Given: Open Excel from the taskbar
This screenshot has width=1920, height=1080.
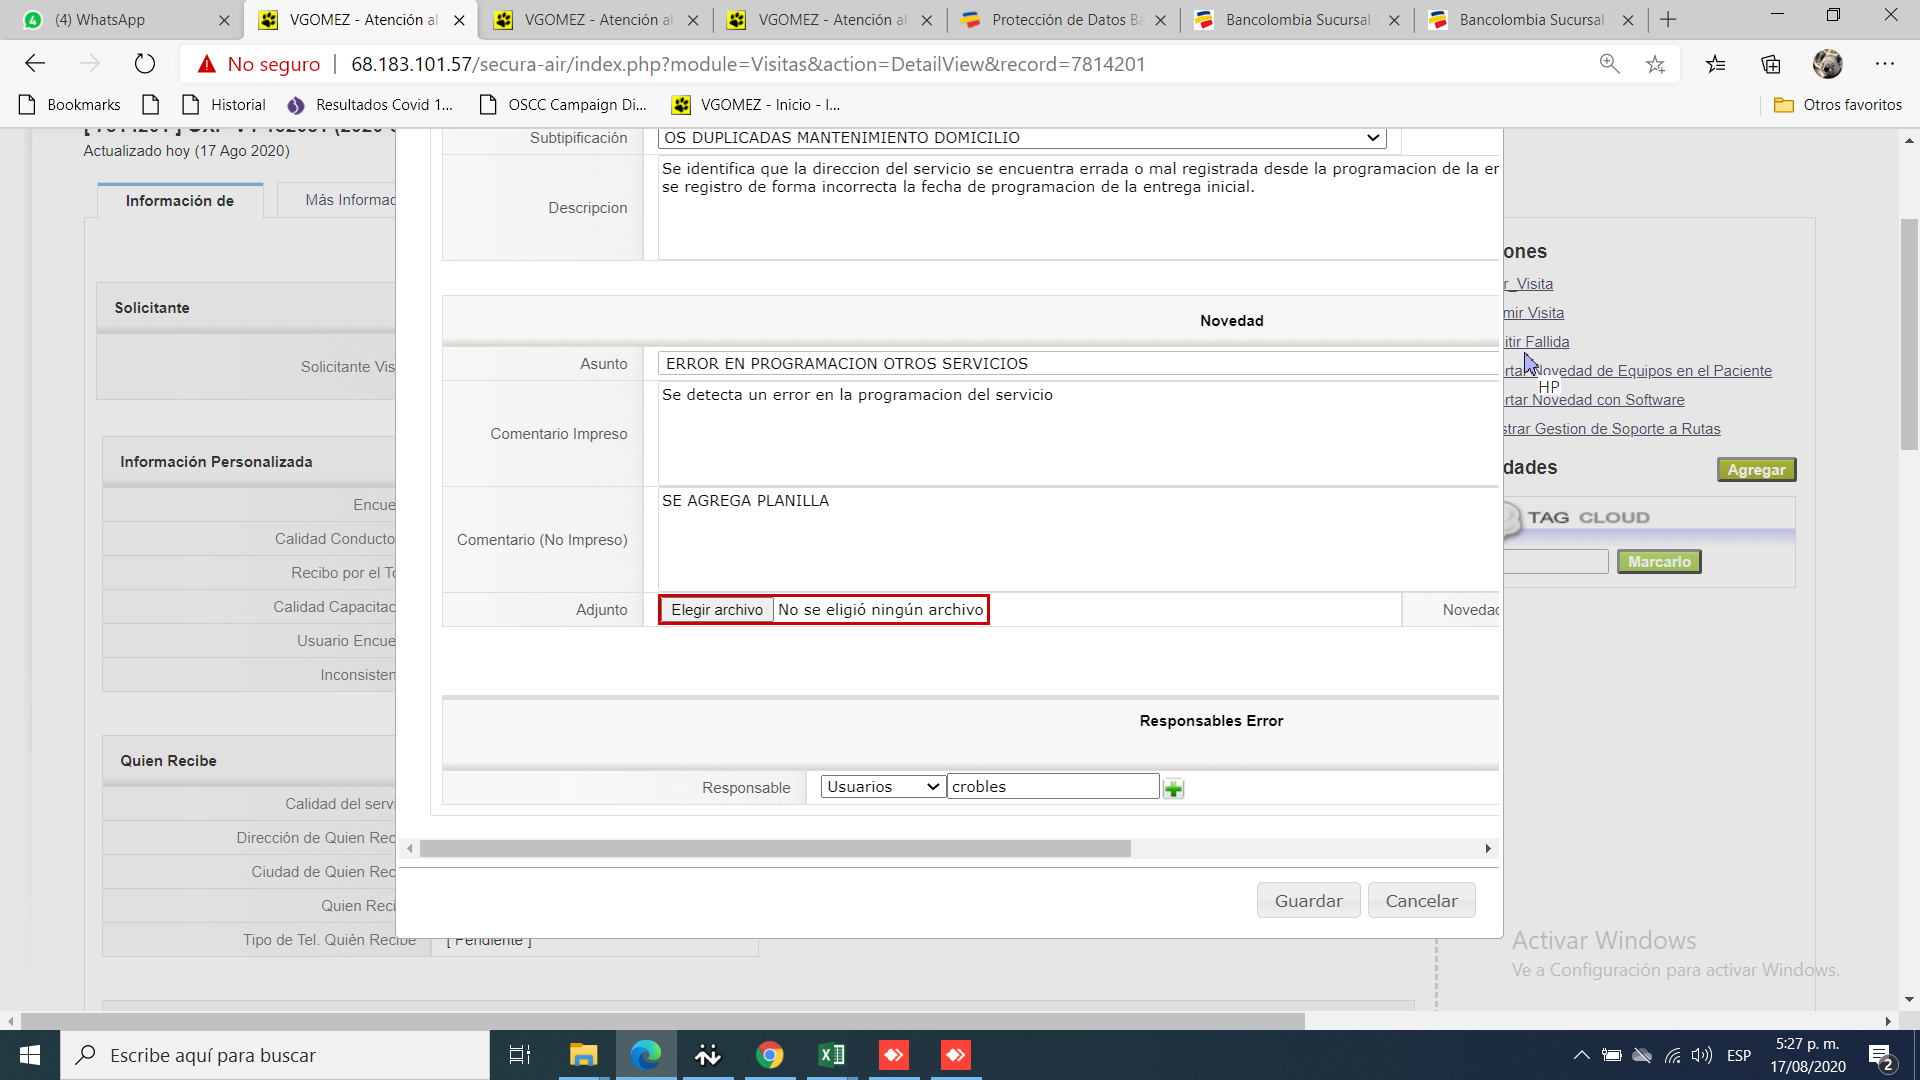Looking at the screenshot, I should coord(832,1055).
